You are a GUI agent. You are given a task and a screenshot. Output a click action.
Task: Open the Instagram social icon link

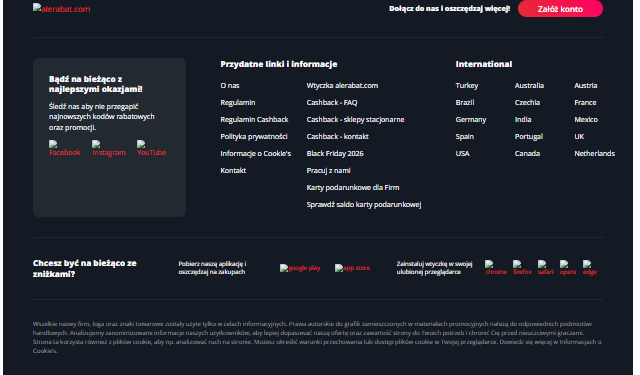[x=109, y=149]
